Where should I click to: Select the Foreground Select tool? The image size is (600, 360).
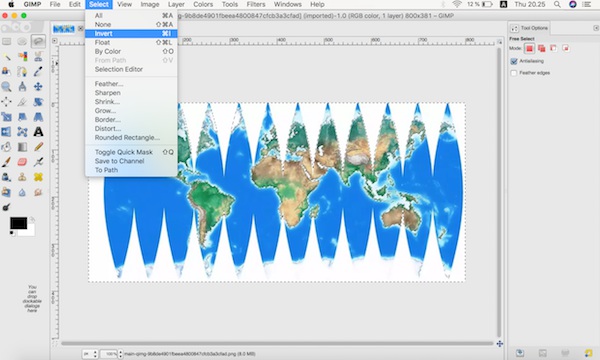7,72
